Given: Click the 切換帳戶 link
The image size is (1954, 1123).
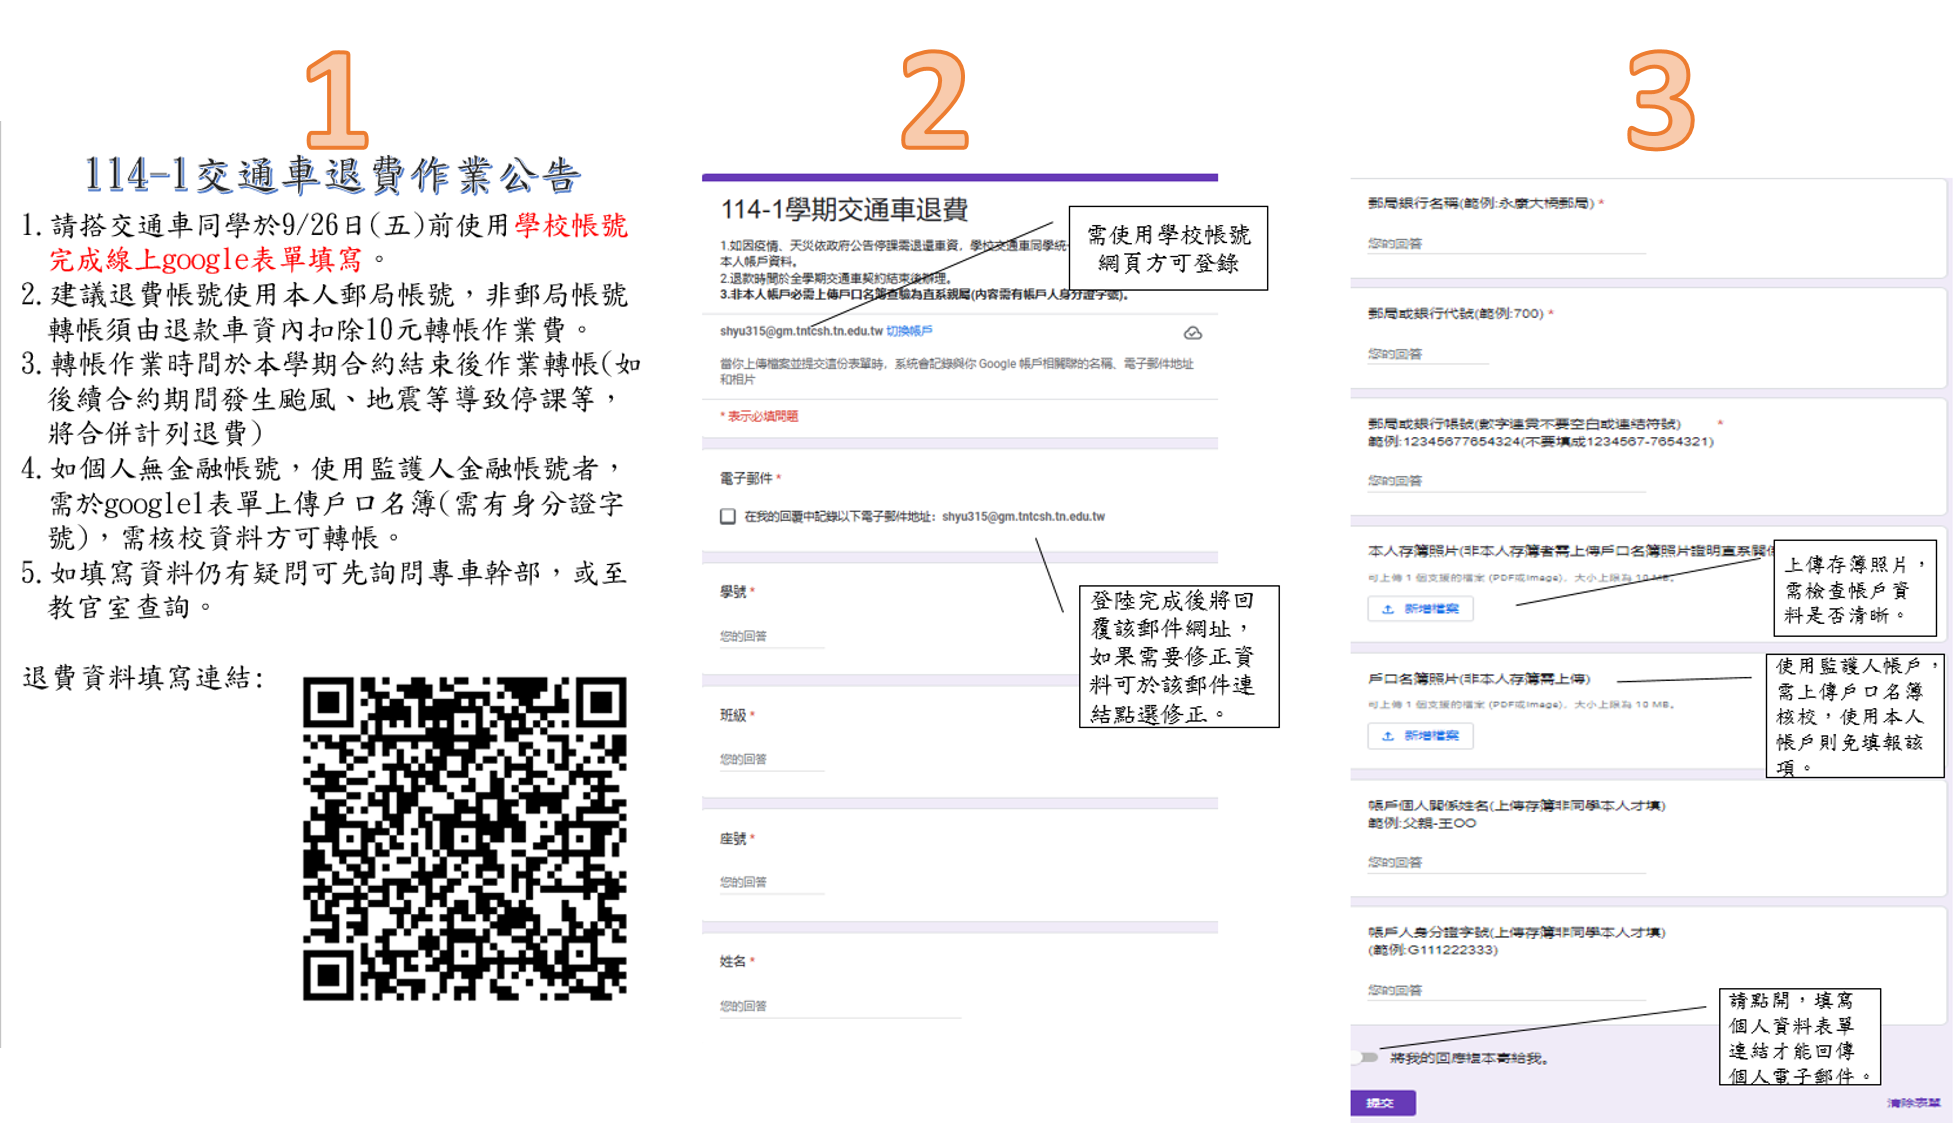Looking at the screenshot, I should (x=909, y=331).
